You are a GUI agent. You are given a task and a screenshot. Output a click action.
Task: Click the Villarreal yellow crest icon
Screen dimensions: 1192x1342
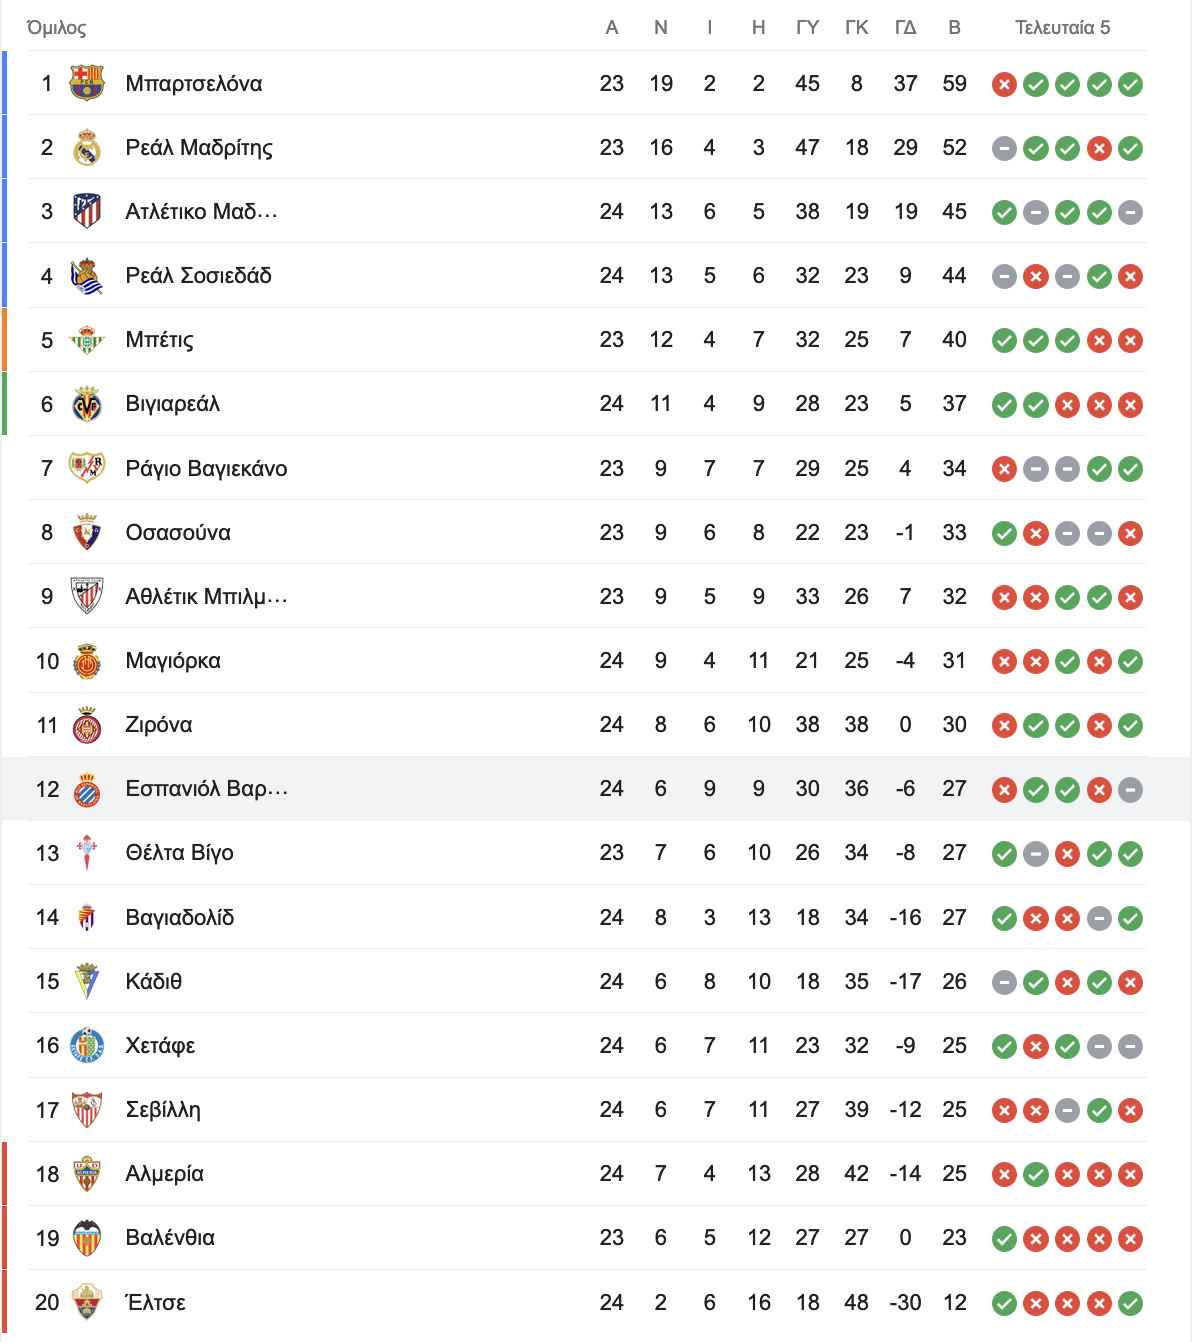click(x=87, y=404)
